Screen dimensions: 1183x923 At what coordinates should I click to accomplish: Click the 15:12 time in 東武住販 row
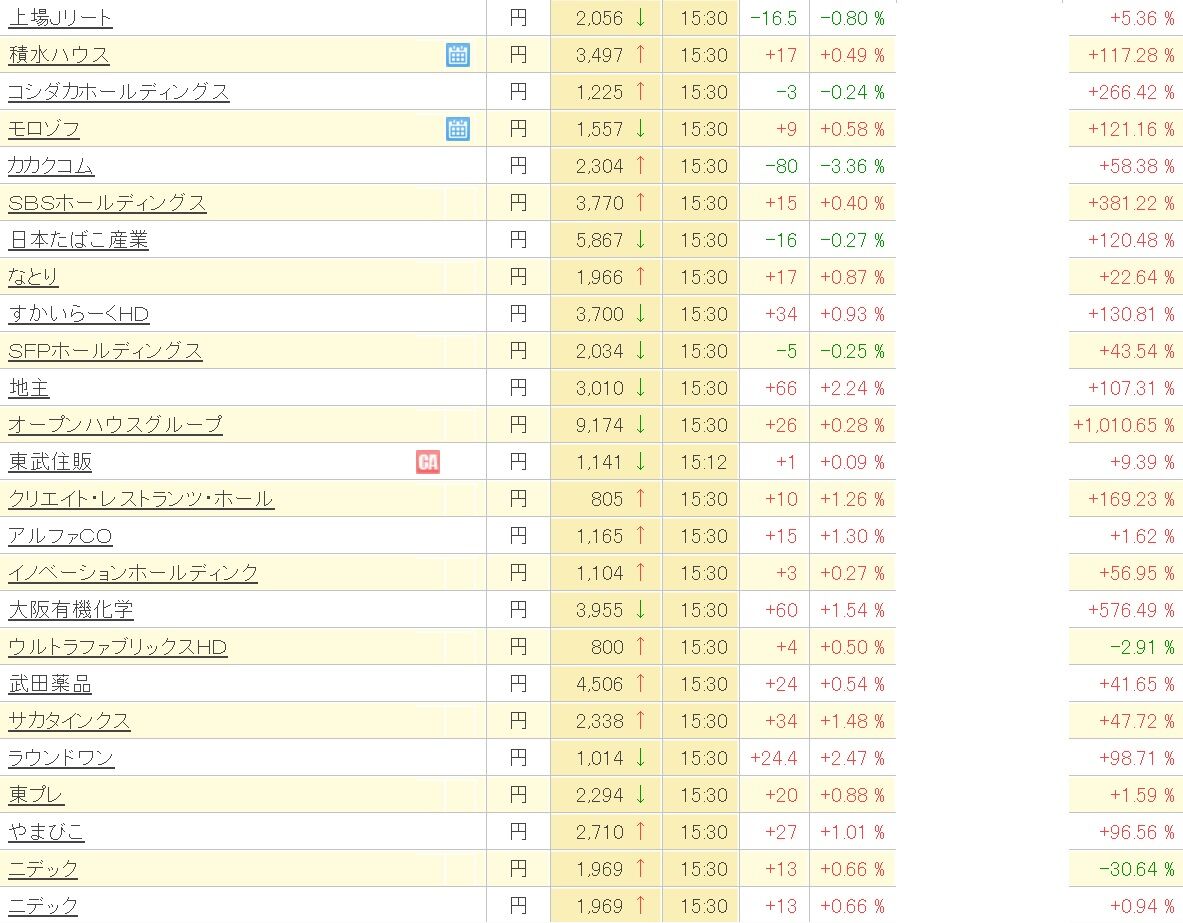[x=703, y=462]
